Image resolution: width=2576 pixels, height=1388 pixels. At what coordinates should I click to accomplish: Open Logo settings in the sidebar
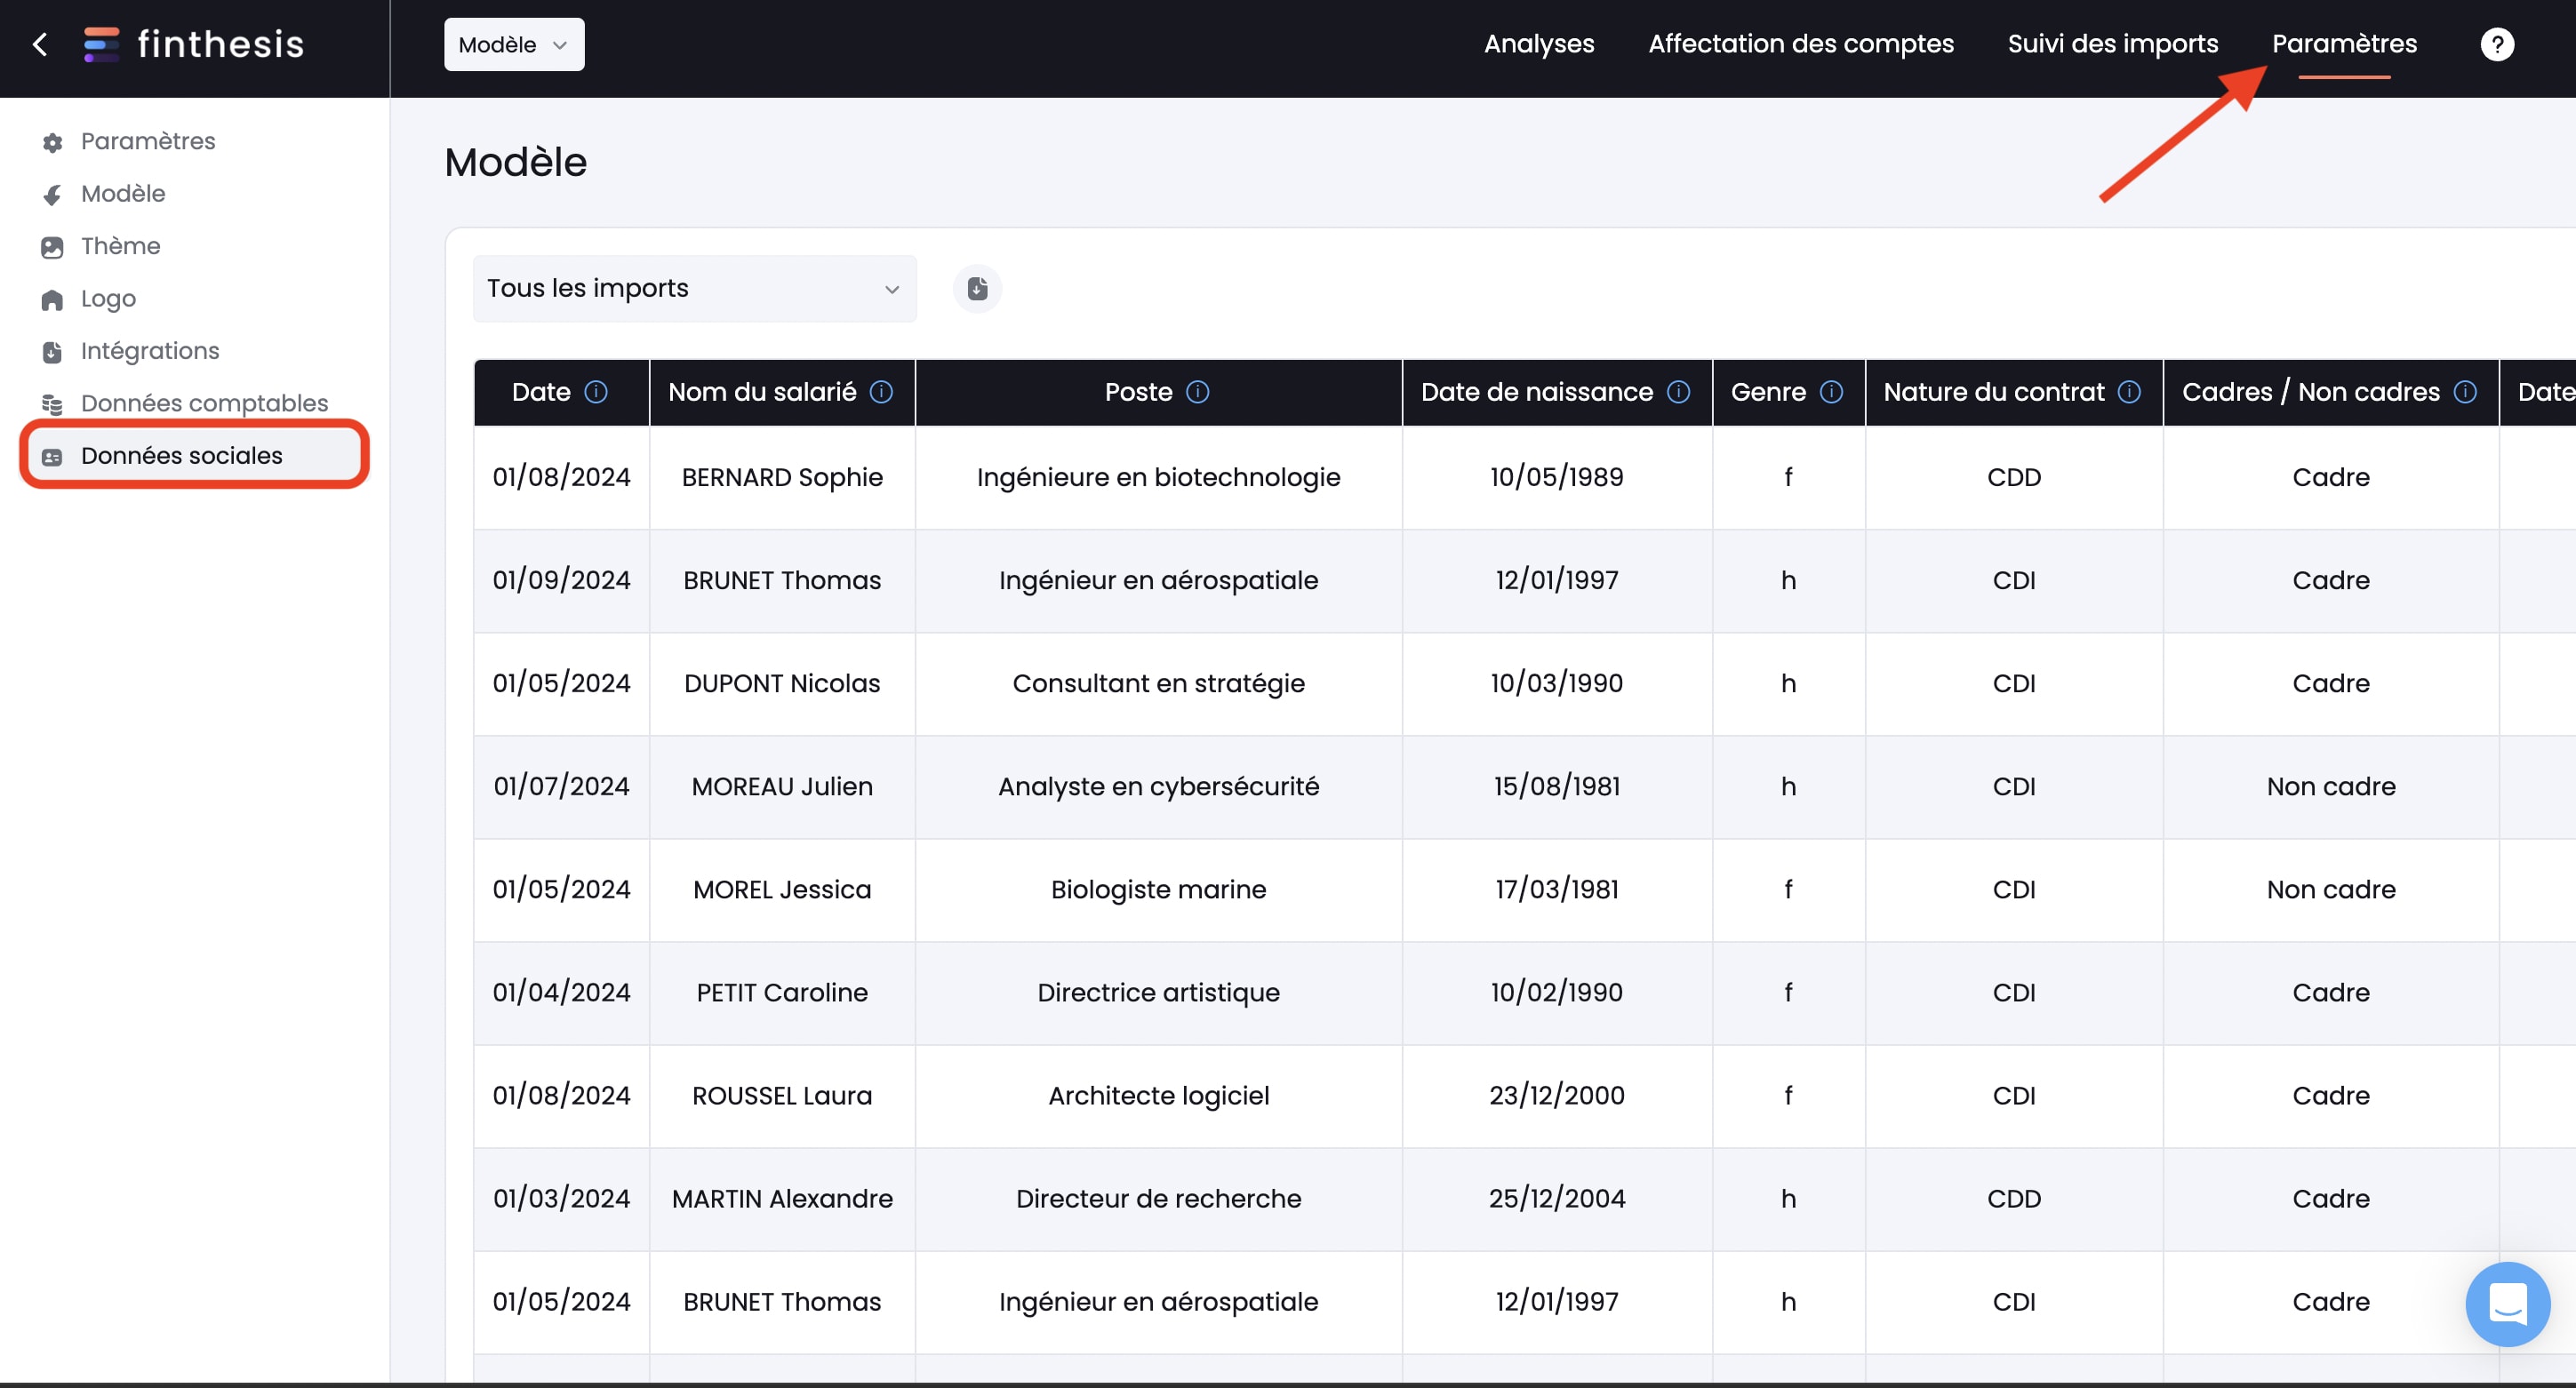pyautogui.click(x=108, y=299)
